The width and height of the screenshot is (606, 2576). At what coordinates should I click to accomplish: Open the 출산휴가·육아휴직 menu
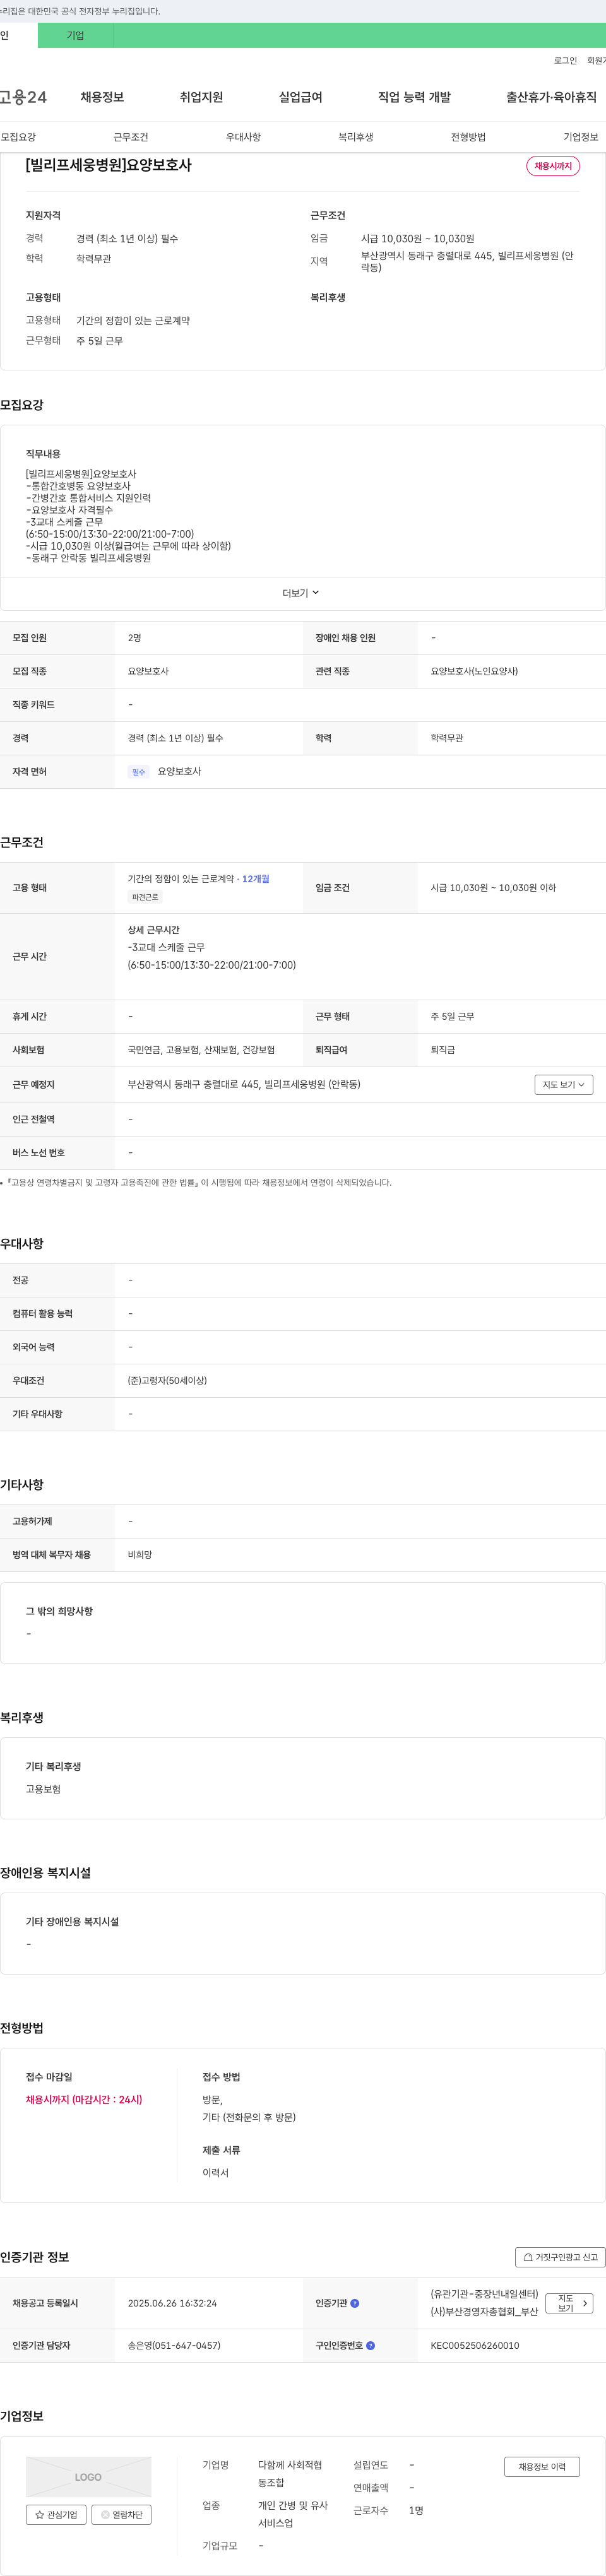551,97
